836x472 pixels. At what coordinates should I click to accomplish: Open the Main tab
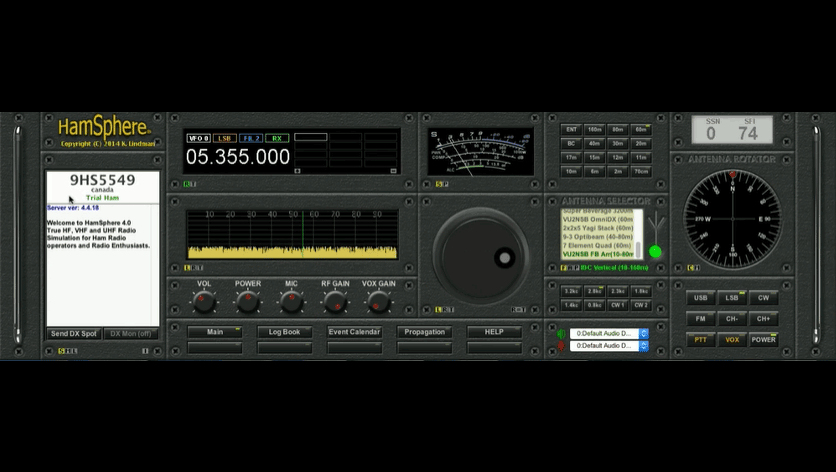[x=215, y=332]
